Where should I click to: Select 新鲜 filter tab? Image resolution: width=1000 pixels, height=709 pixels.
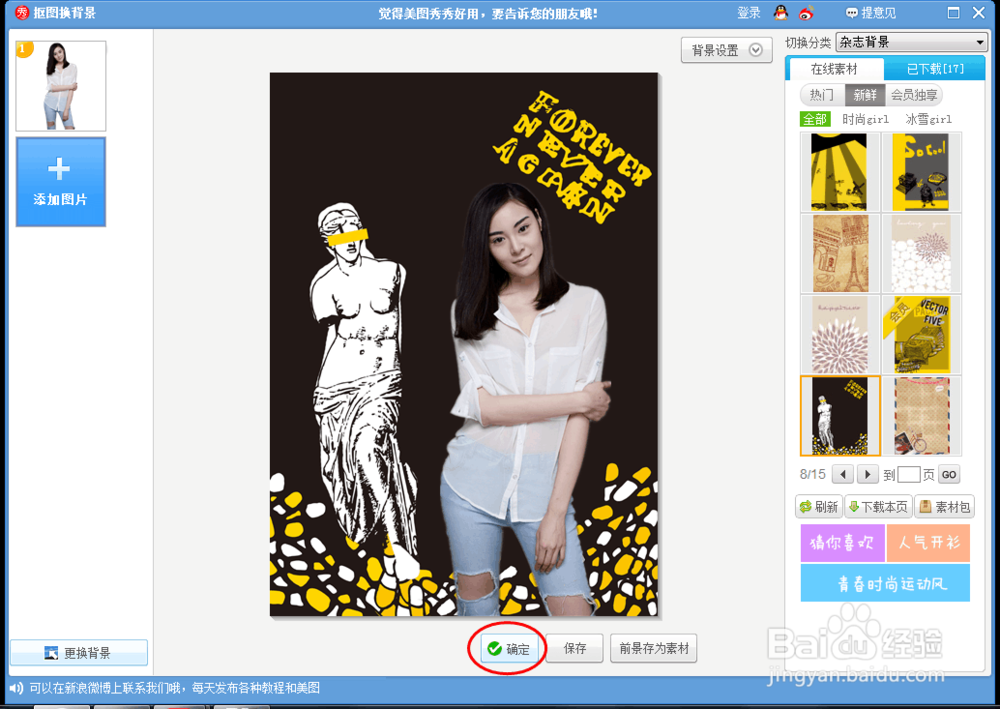click(x=865, y=95)
